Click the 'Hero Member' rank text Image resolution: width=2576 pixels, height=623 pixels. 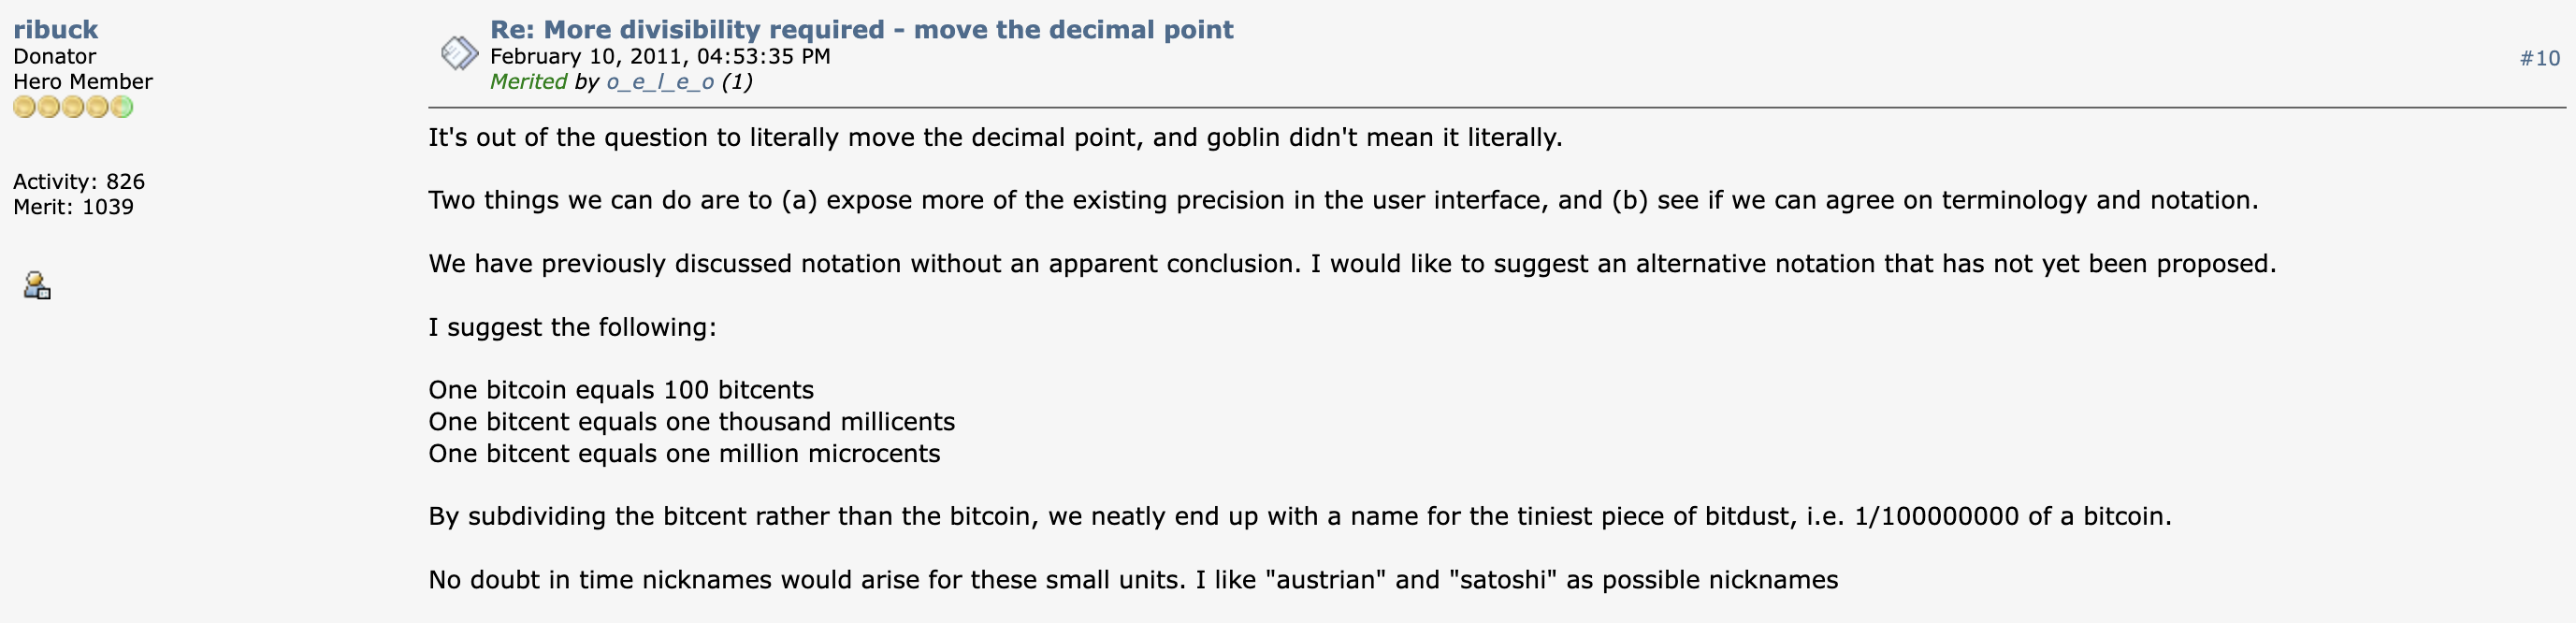click(x=82, y=82)
